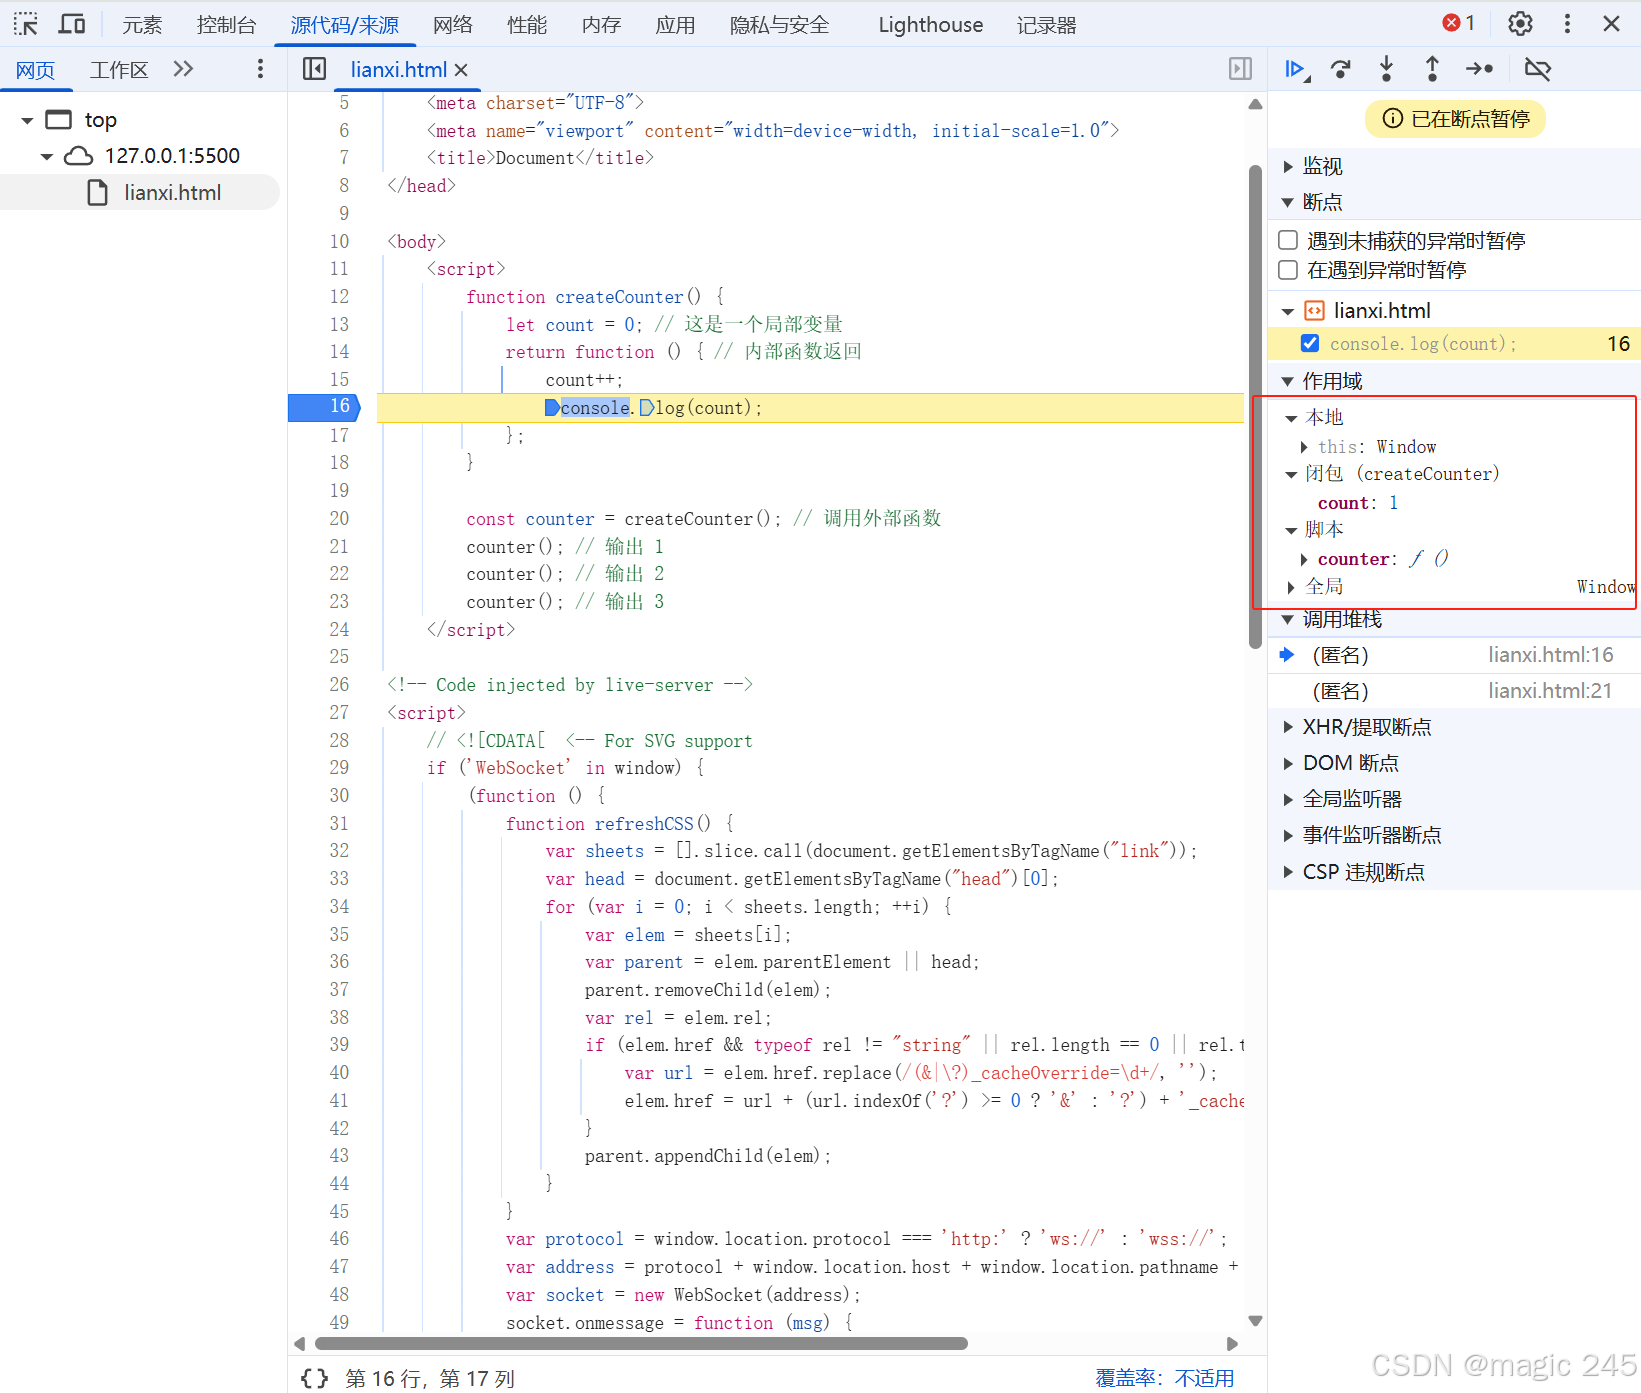Open DevTools settings gear

tap(1520, 24)
